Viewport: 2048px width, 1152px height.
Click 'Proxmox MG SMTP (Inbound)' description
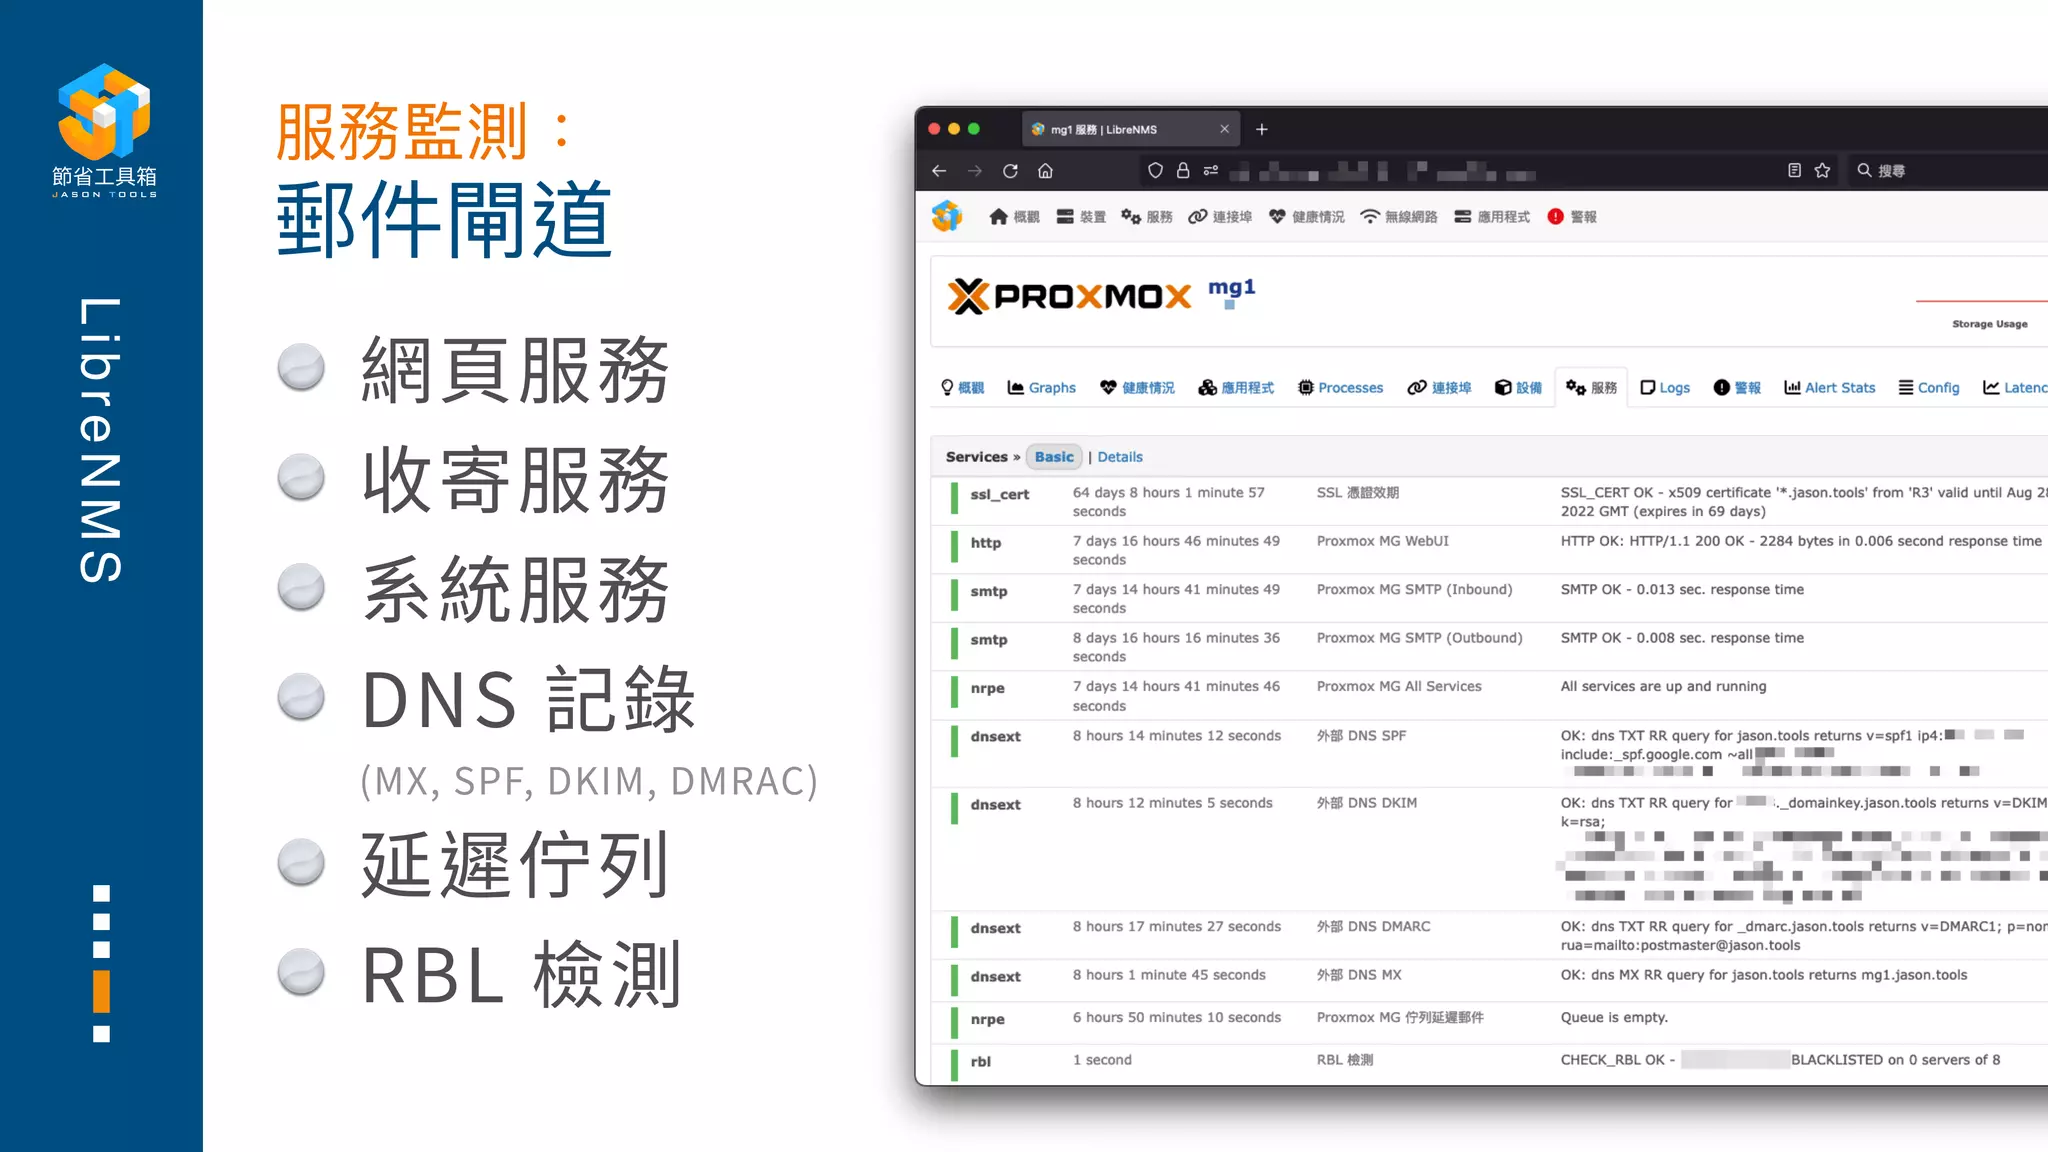[1414, 590]
